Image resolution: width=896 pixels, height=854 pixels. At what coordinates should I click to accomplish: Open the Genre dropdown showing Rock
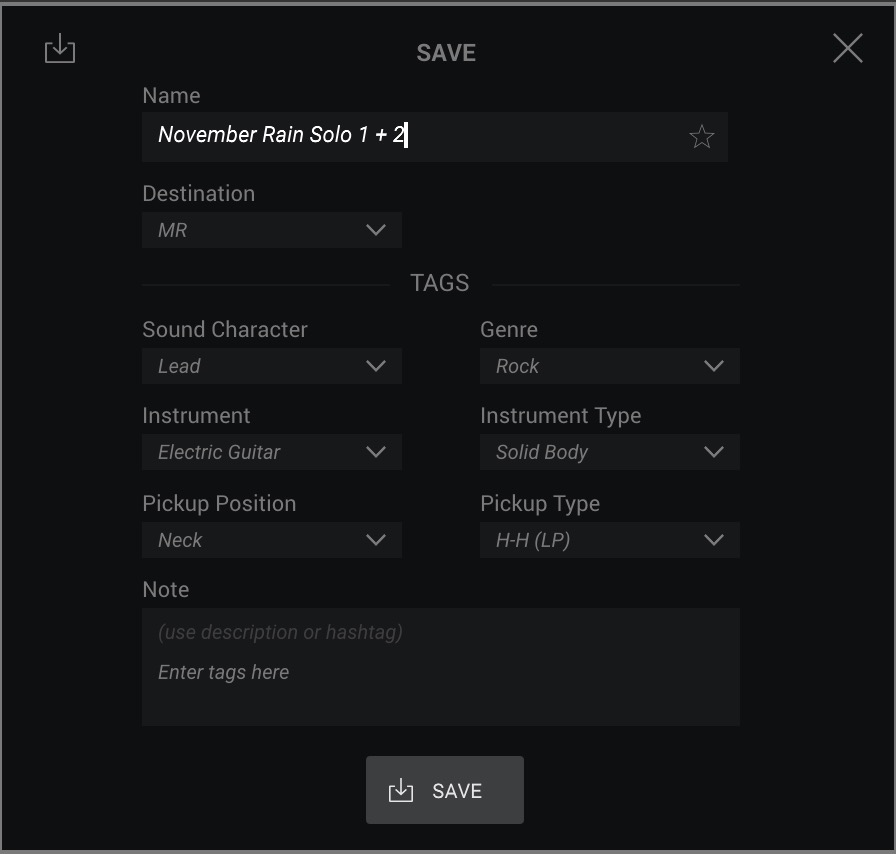point(610,366)
